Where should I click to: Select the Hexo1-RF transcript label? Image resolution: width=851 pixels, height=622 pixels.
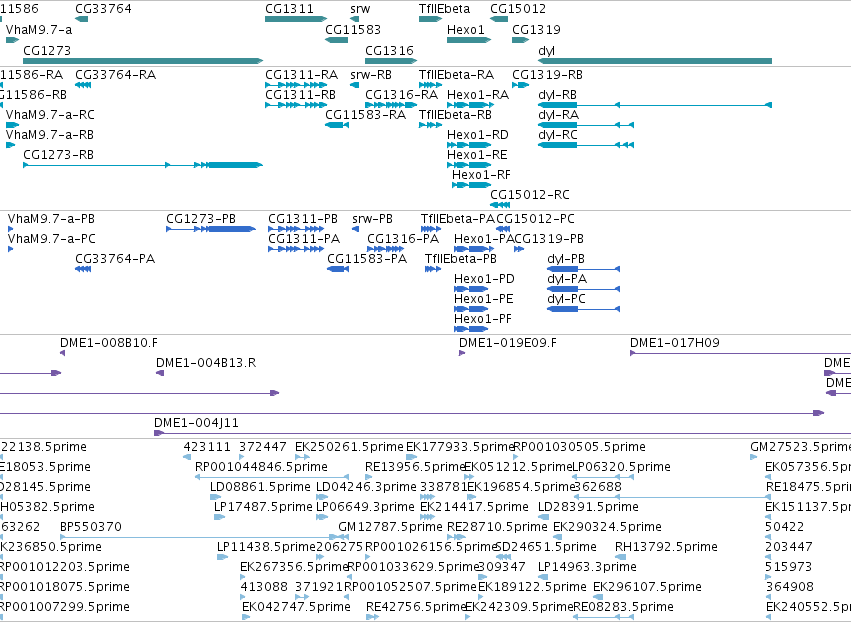point(481,175)
